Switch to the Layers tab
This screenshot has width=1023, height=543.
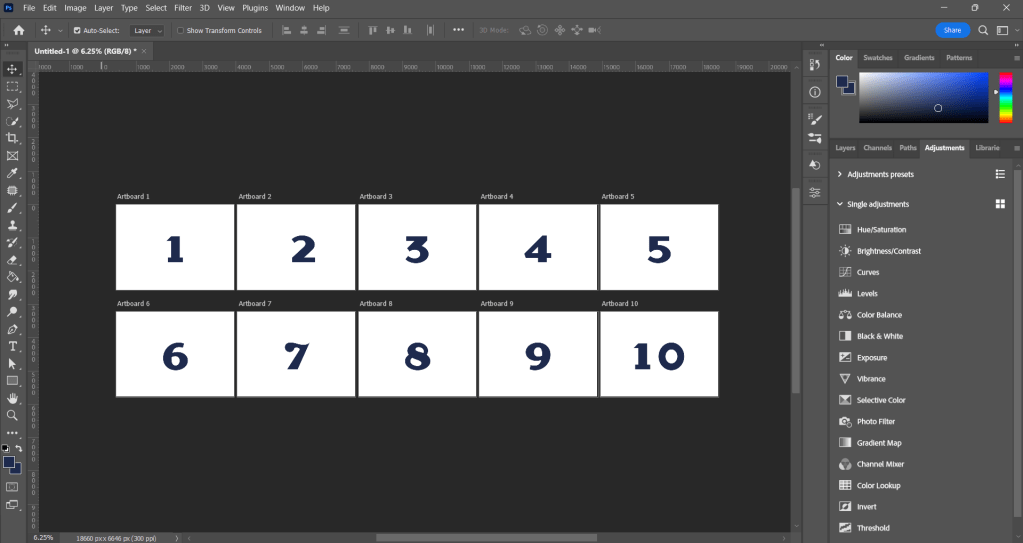845,148
